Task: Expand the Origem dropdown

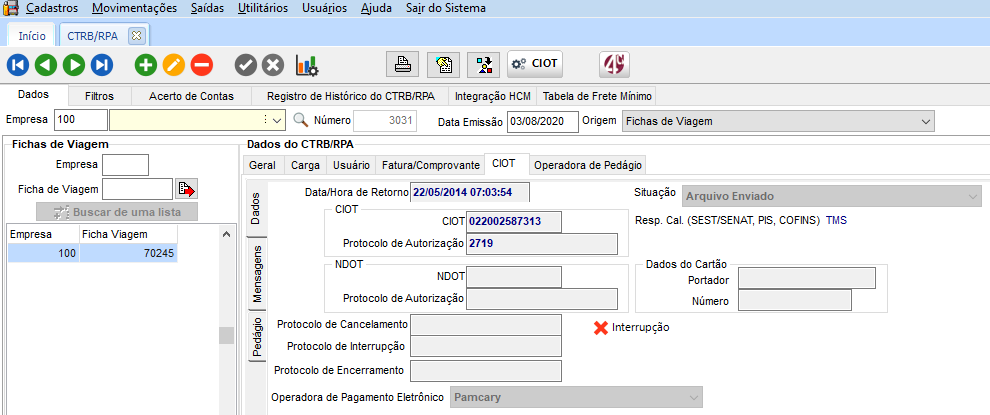Action: point(924,121)
